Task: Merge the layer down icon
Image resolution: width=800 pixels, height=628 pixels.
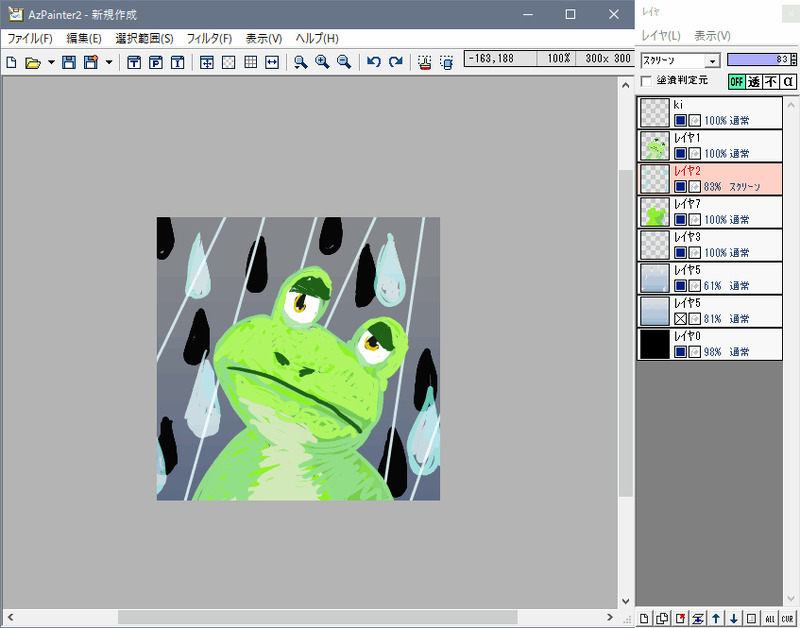Action: (698, 618)
